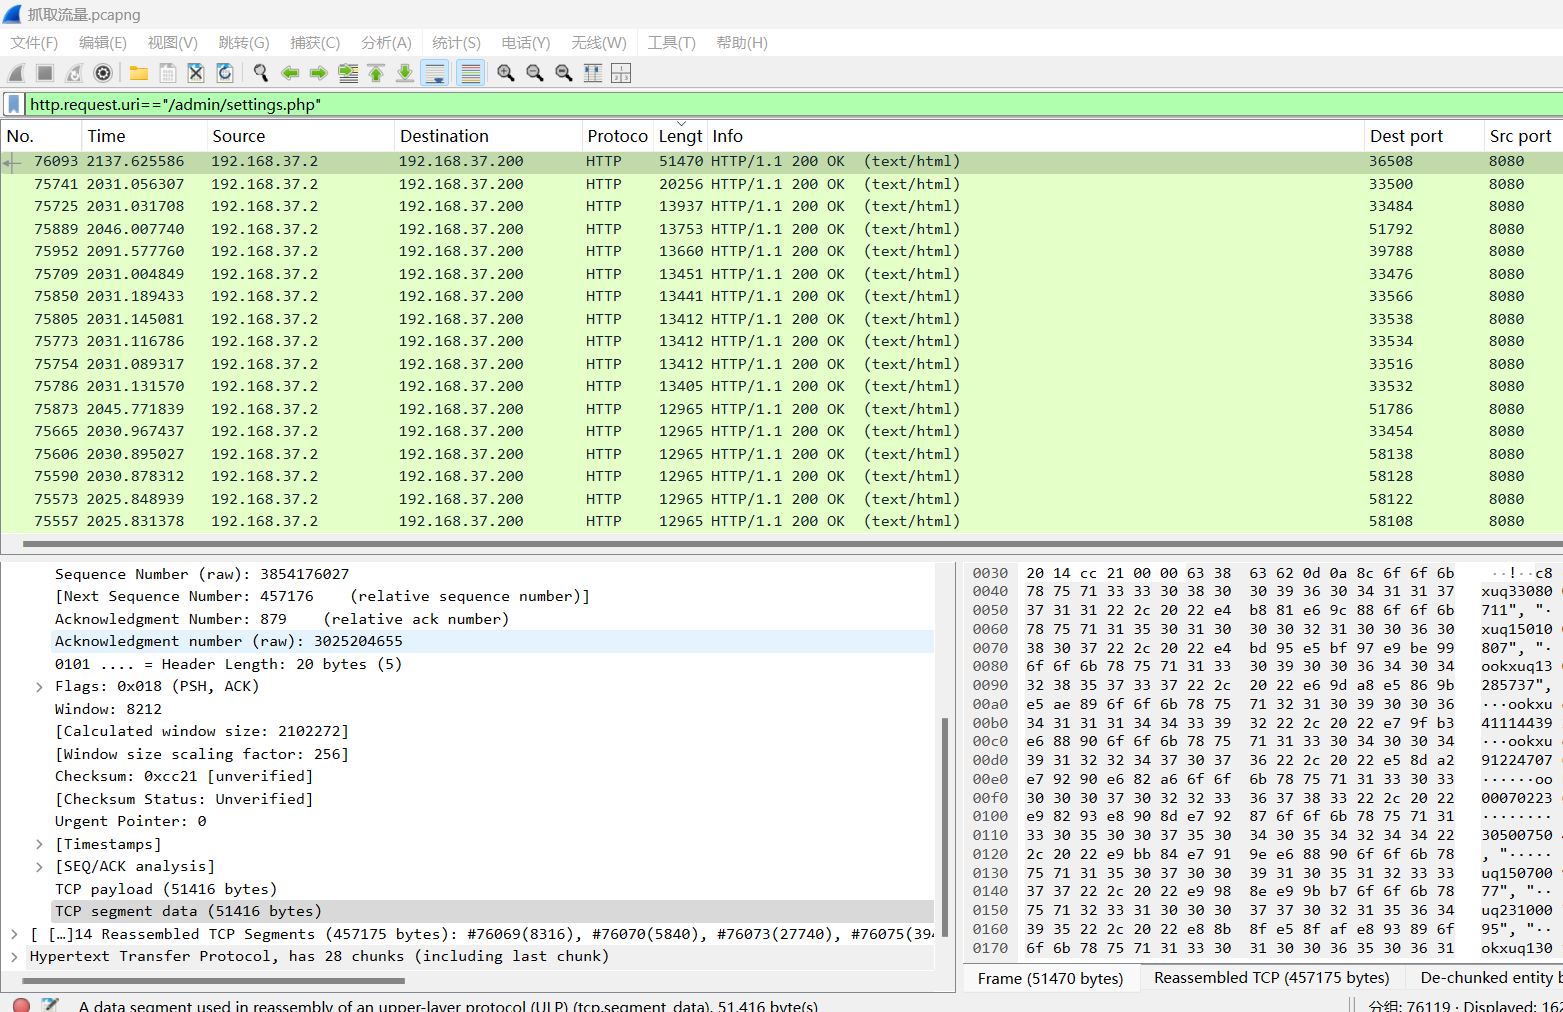The height and width of the screenshot is (1012, 1563).
Task: Sort packets by the Src port column
Action: pyautogui.click(x=1522, y=136)
